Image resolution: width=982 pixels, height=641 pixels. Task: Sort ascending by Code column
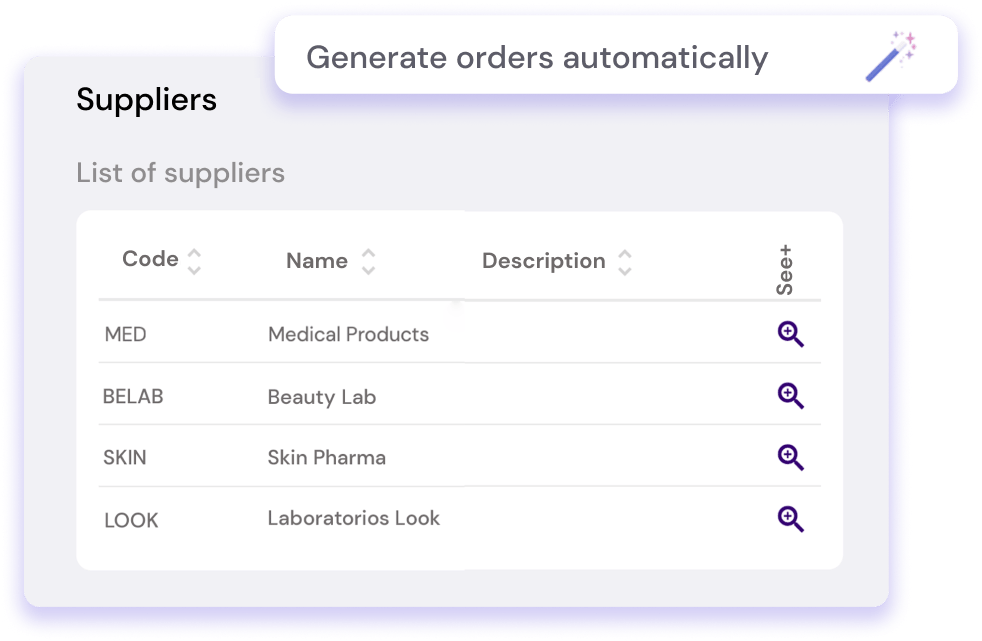(194, 254)
